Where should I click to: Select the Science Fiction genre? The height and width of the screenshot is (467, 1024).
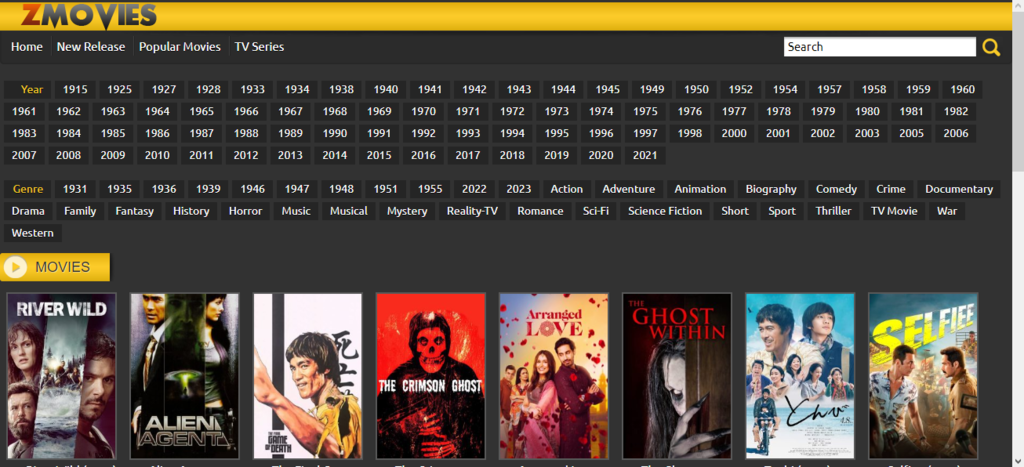point(665,212)
